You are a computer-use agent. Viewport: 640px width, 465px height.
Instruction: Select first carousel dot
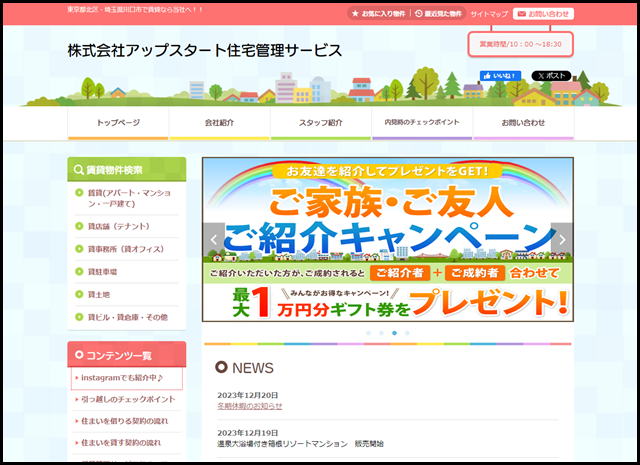pos(369,333)
